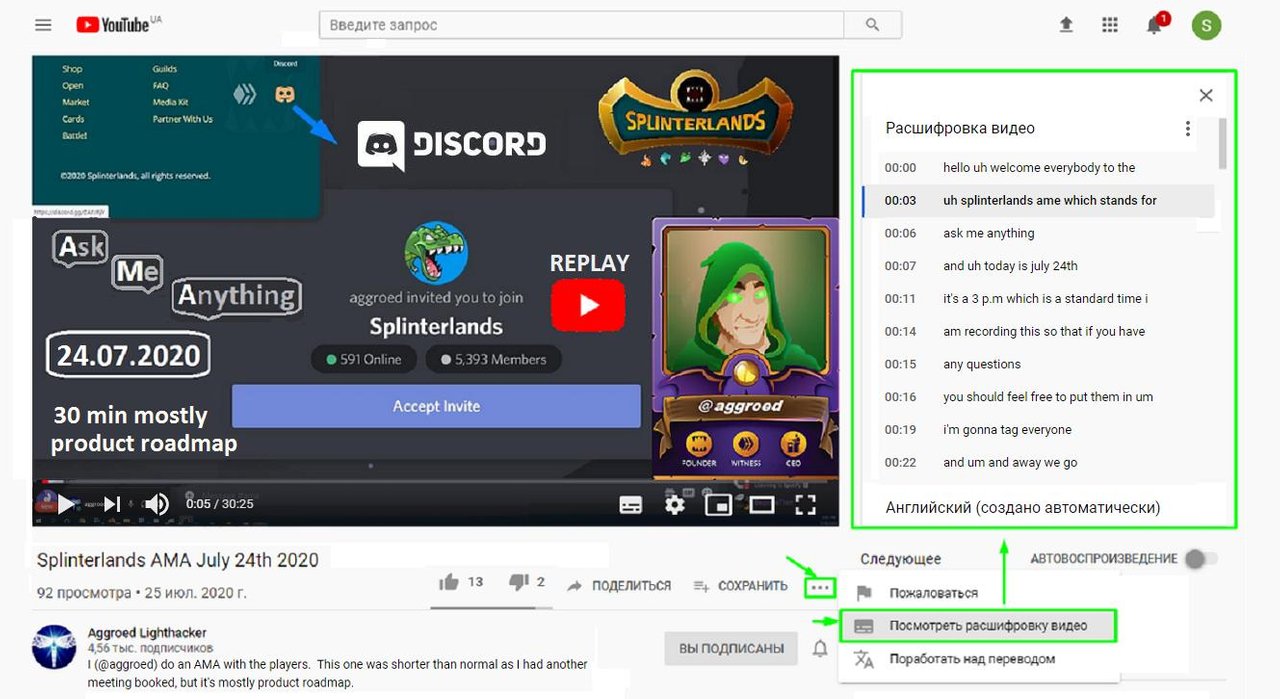Open Aggroed Lighthacker channel name link

tap(147, 633)
